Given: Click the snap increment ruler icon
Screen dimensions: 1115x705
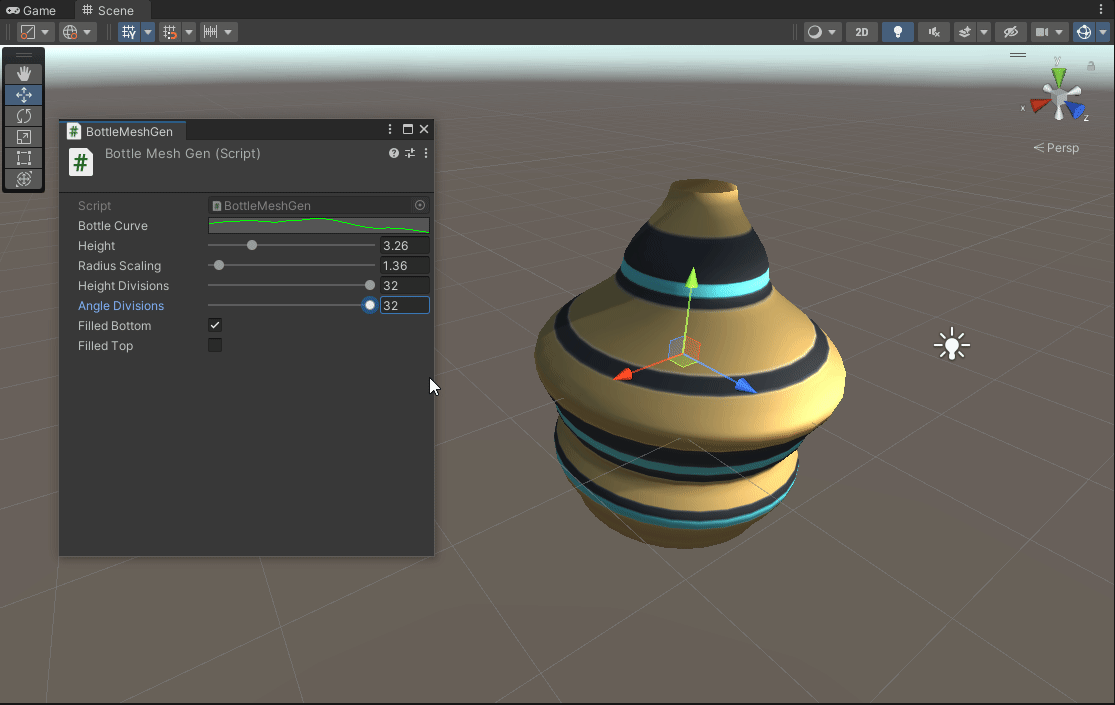Looking at the screenshot, I should (x=210, y=32).
